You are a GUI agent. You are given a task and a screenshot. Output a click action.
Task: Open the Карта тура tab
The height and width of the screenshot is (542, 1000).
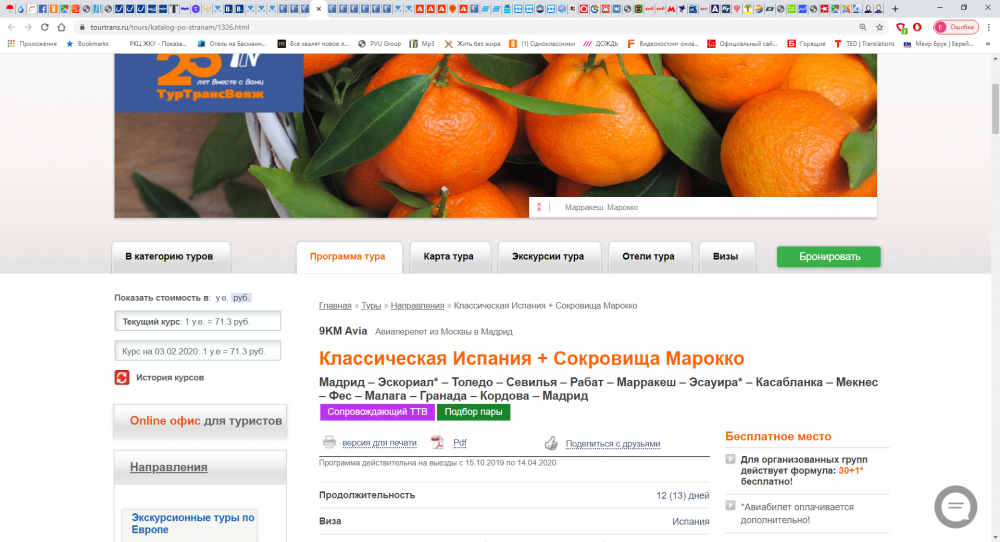coord(448,257)
